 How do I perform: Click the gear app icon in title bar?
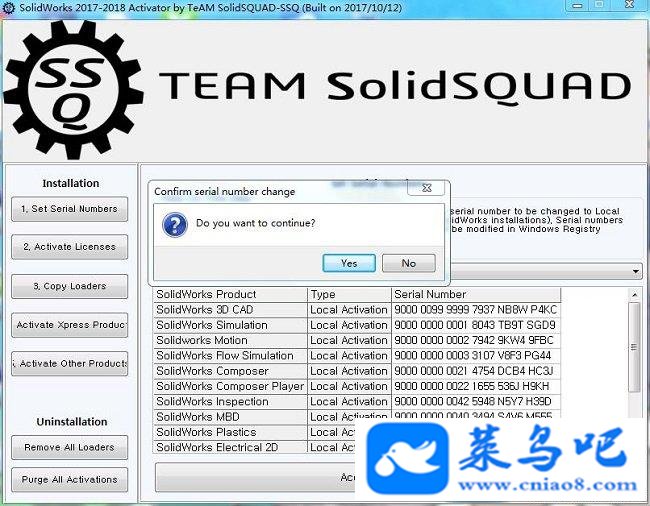pos(8,7)
